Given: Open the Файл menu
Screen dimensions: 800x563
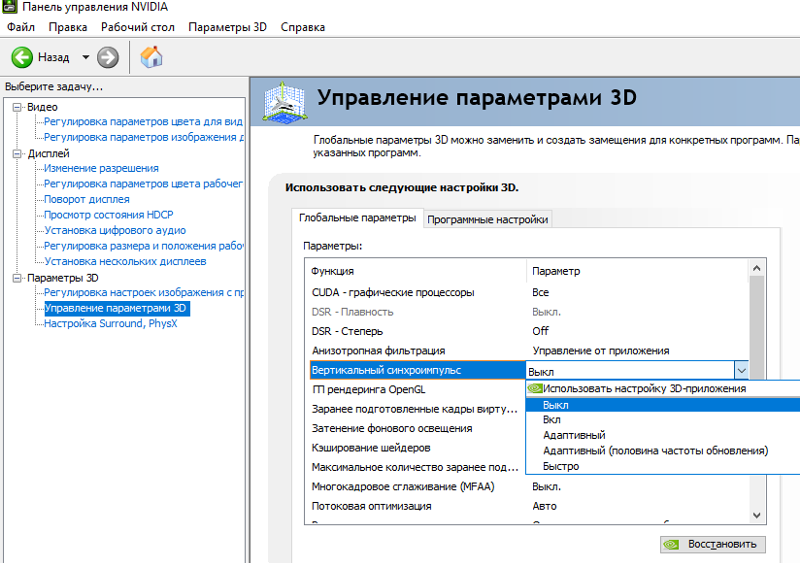Looking at the screenshot, I should coord(21,27).
